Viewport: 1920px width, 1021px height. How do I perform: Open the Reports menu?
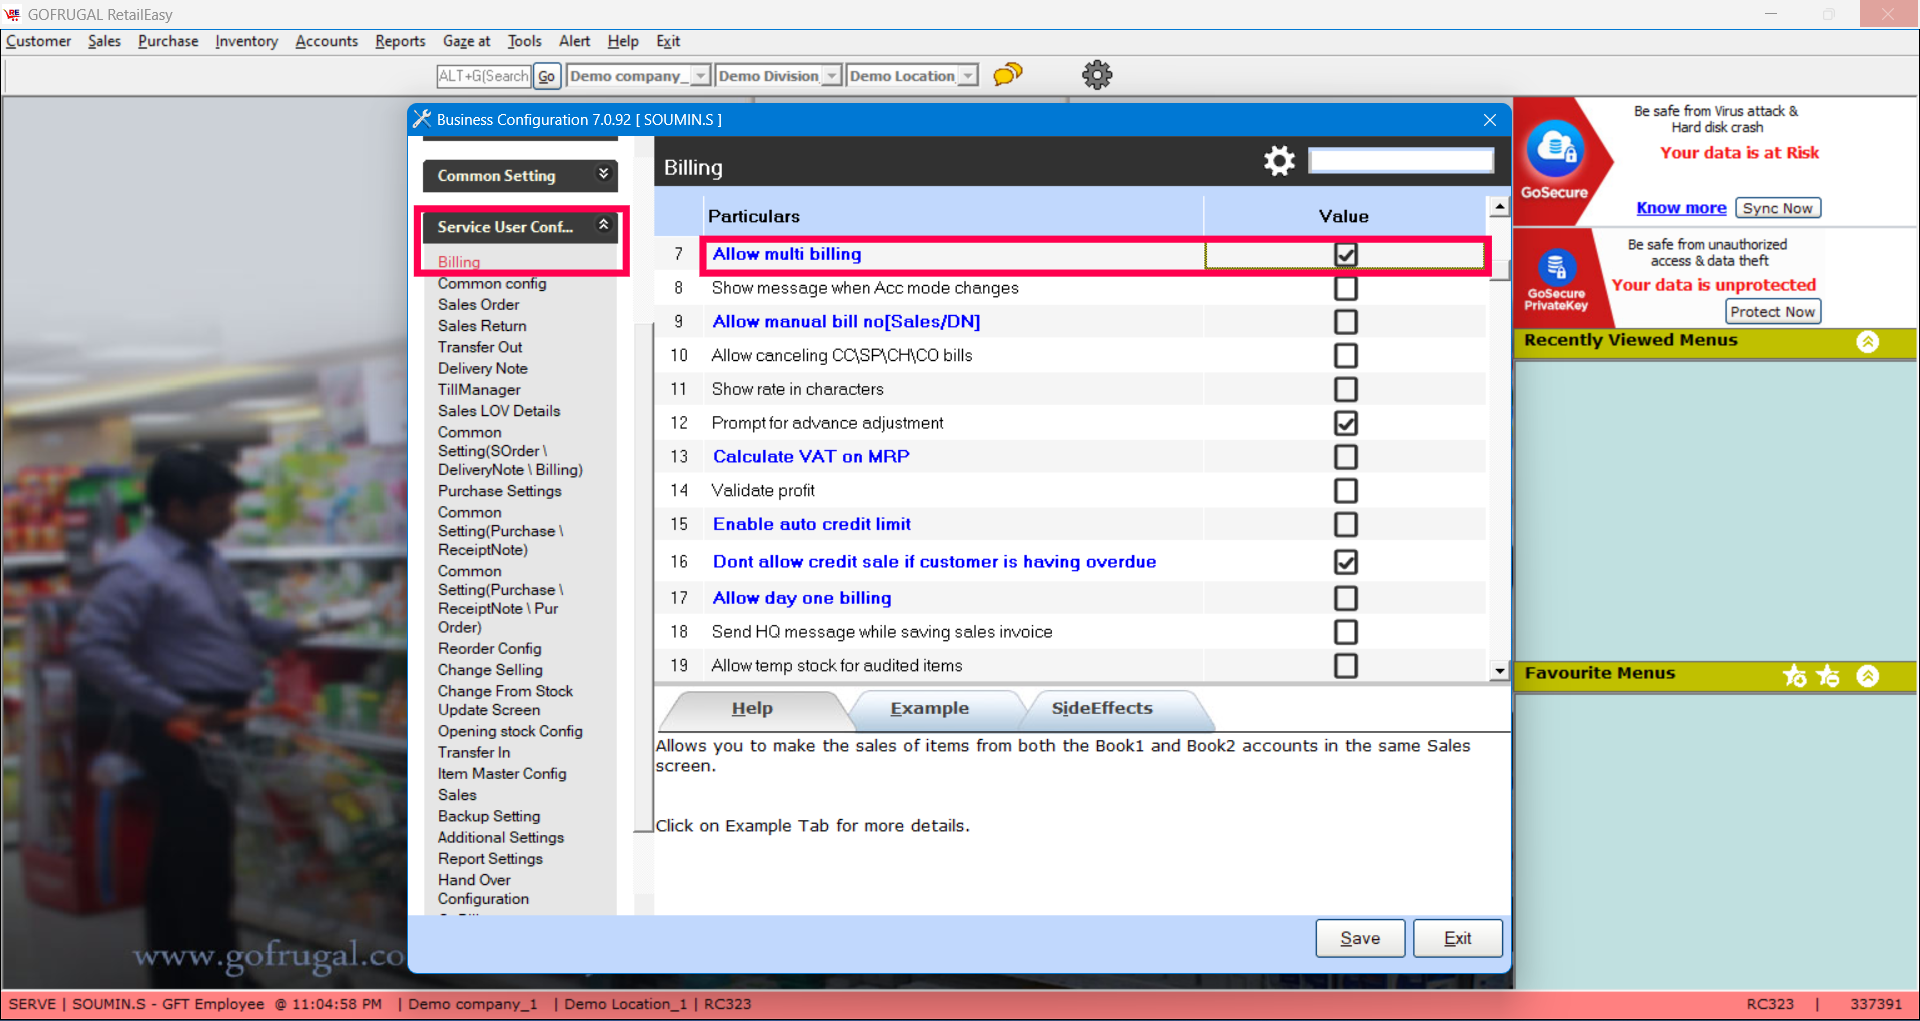point(400,41)
